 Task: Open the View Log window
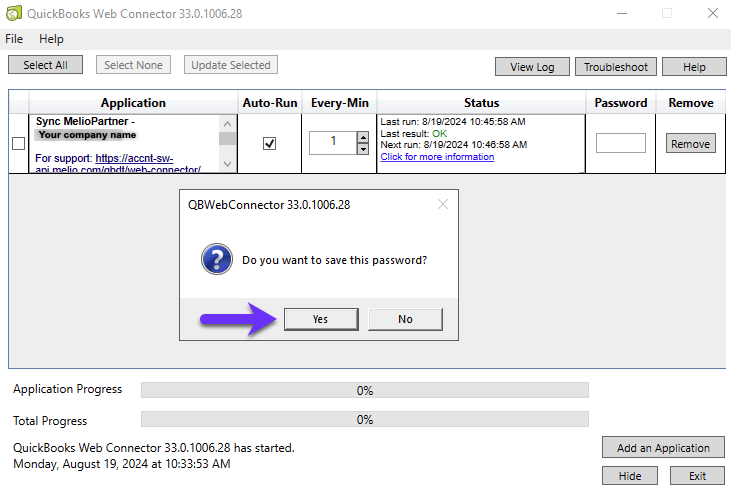coord(532,67)
